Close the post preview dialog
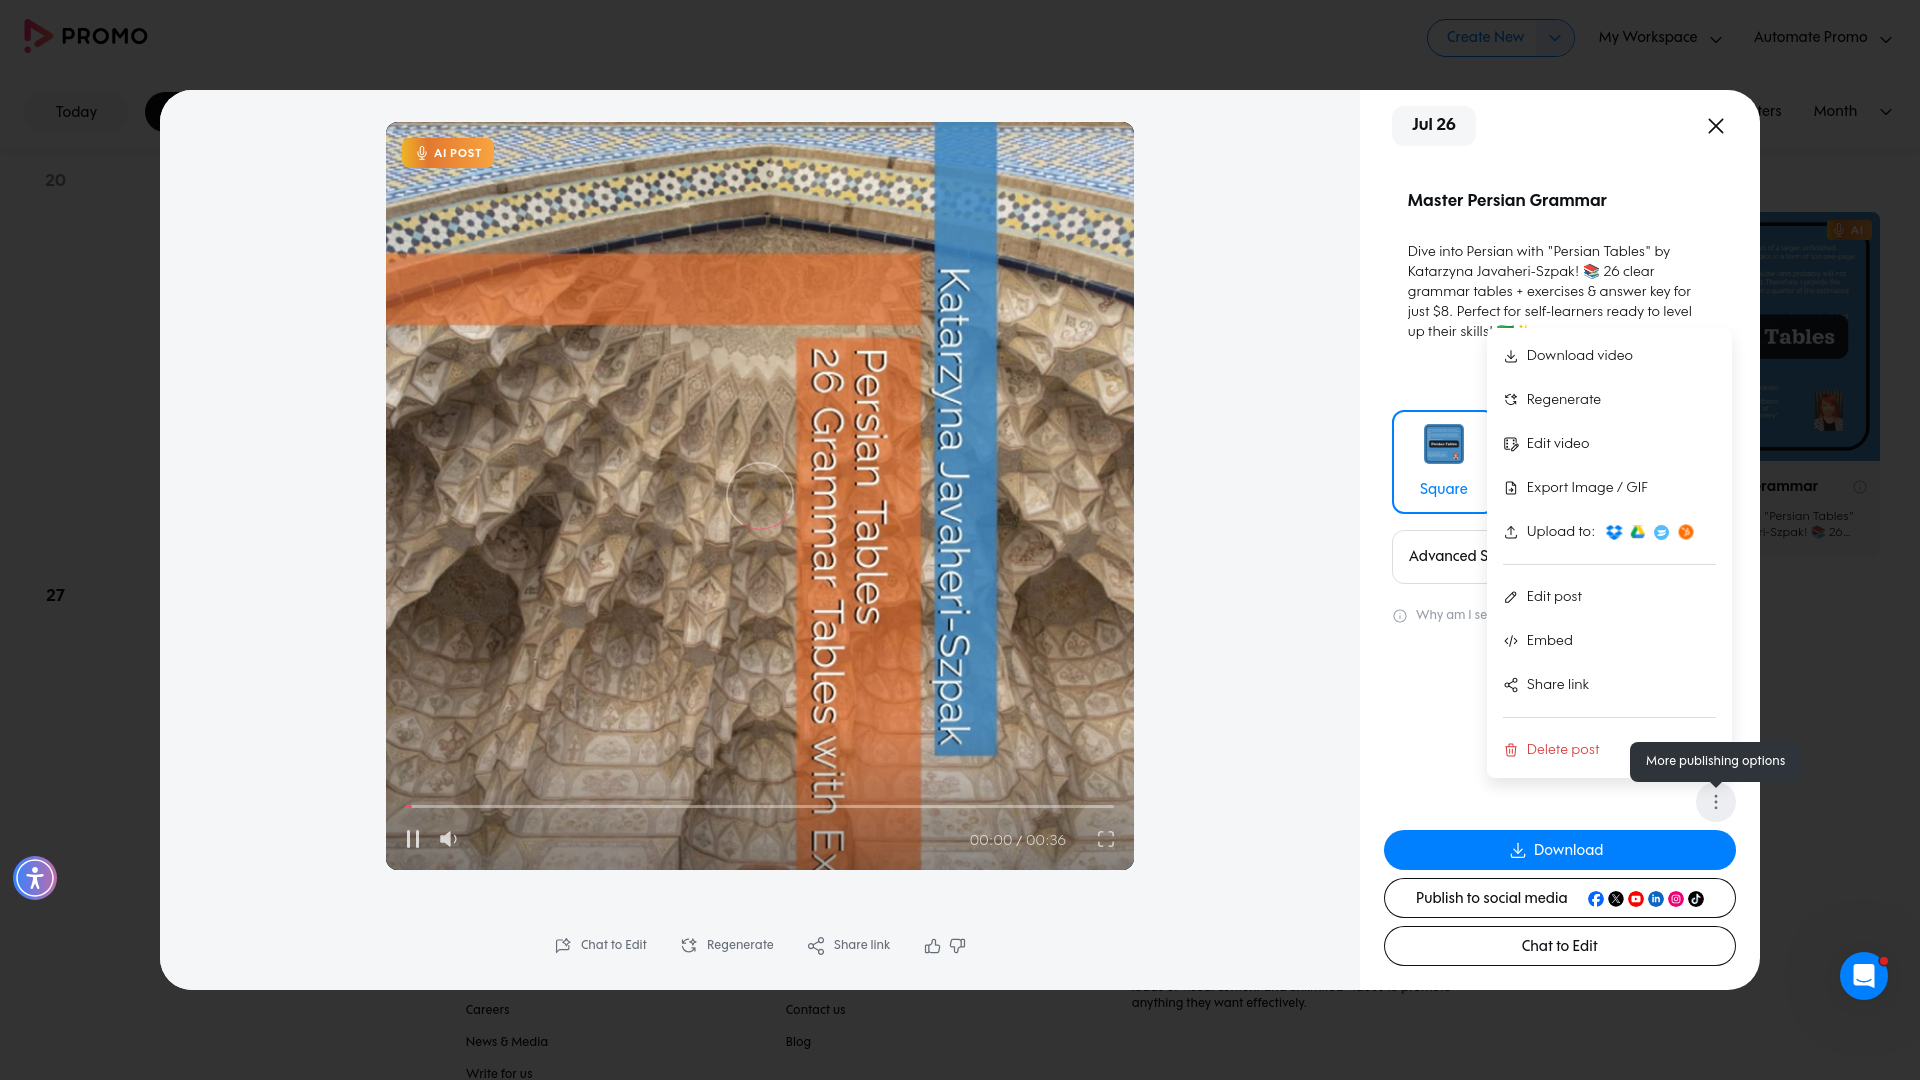Screen dimensions: 1920x1080 pos(1716,126)
